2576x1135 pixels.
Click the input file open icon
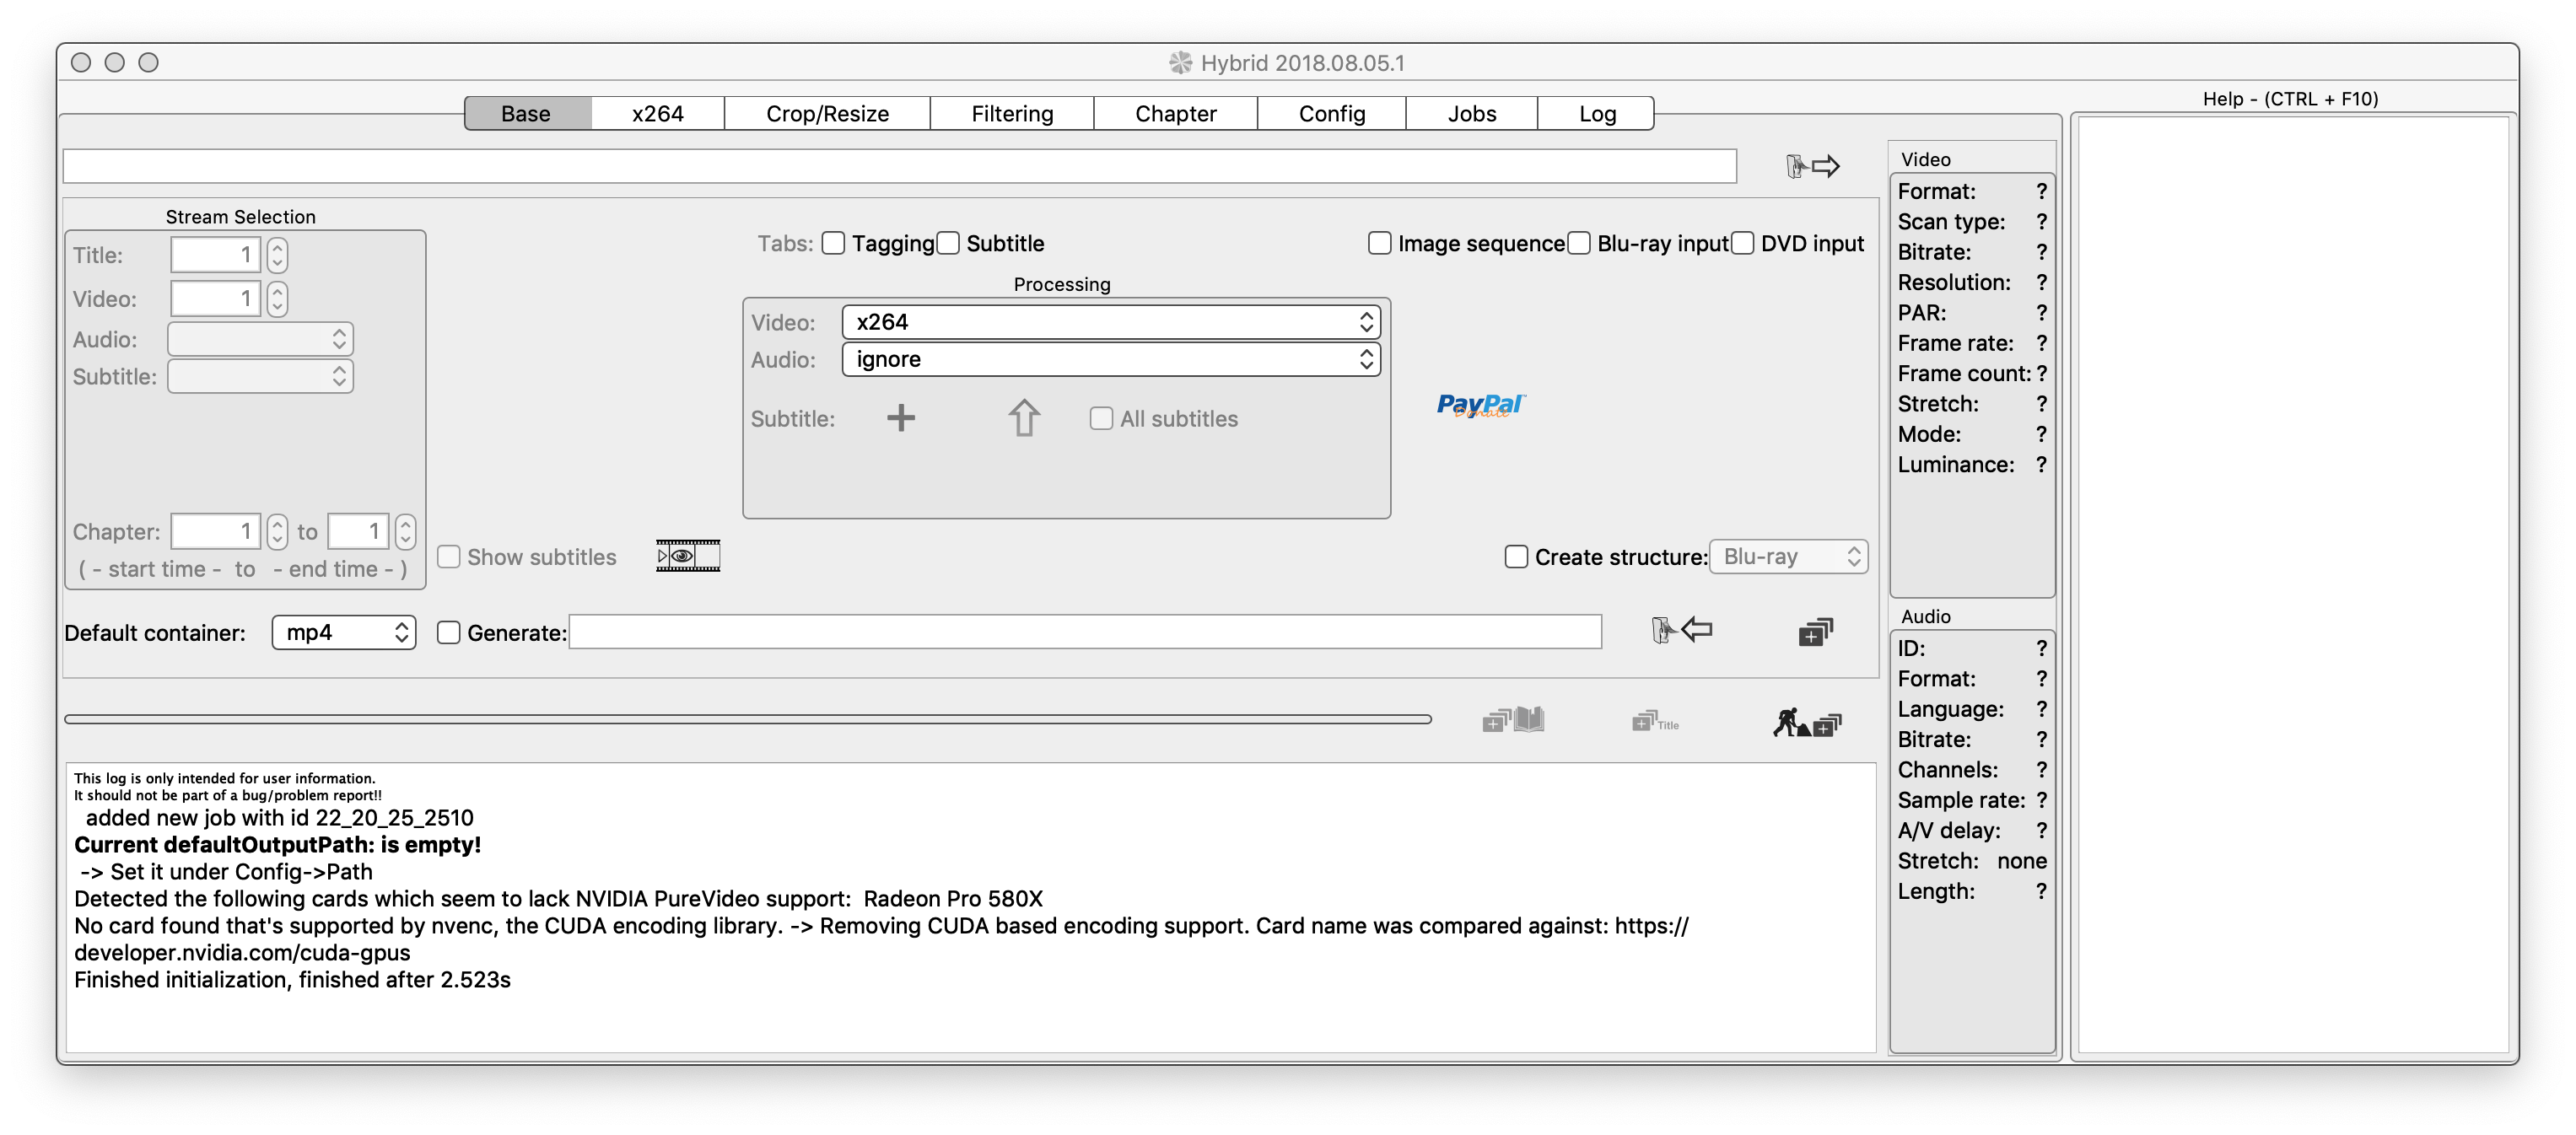point(1812,166)
